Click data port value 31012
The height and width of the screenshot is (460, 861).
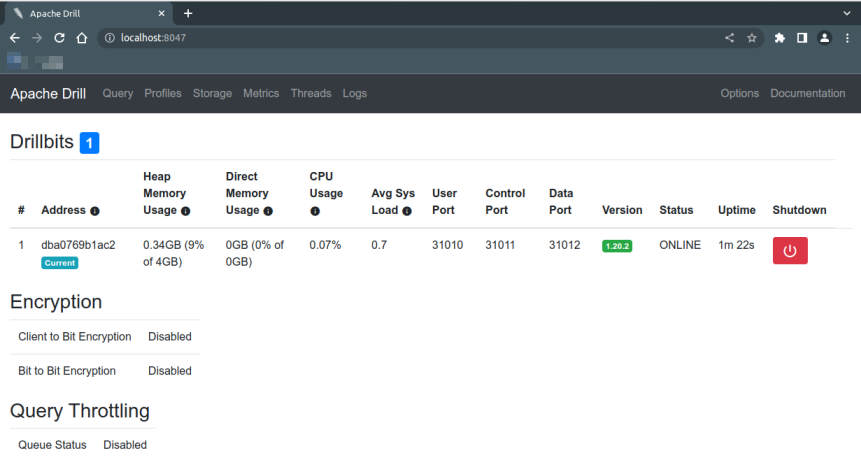pyautogui.click(x=564, y=245)
